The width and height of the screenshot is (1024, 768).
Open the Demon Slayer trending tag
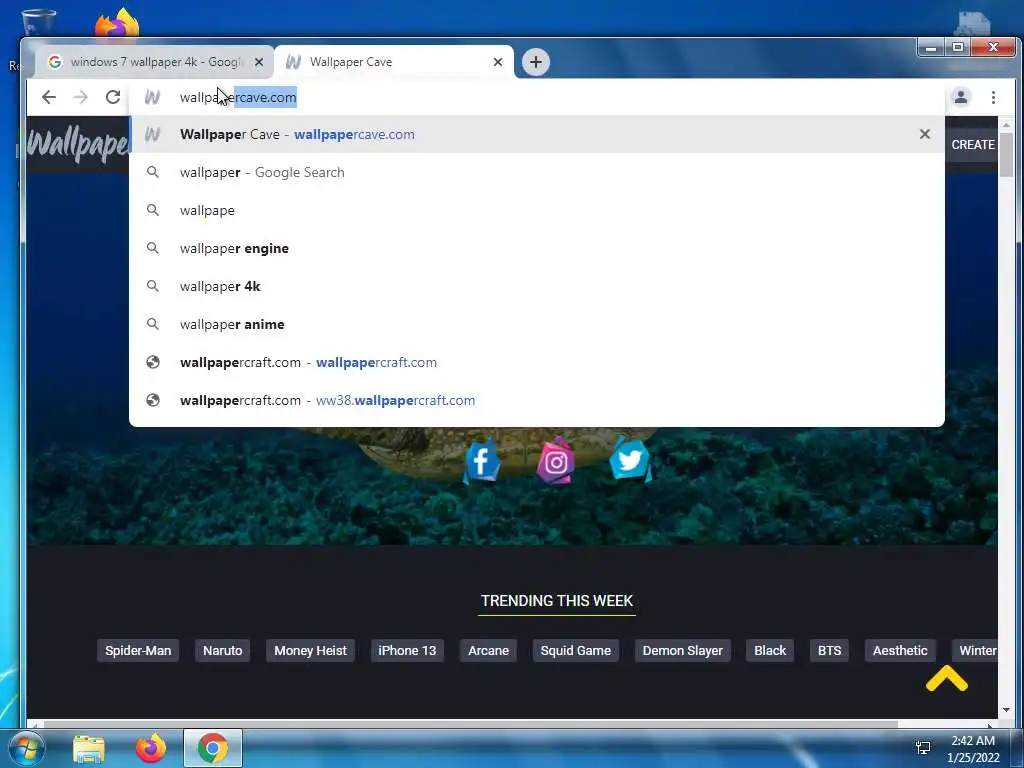click(682, 650)
